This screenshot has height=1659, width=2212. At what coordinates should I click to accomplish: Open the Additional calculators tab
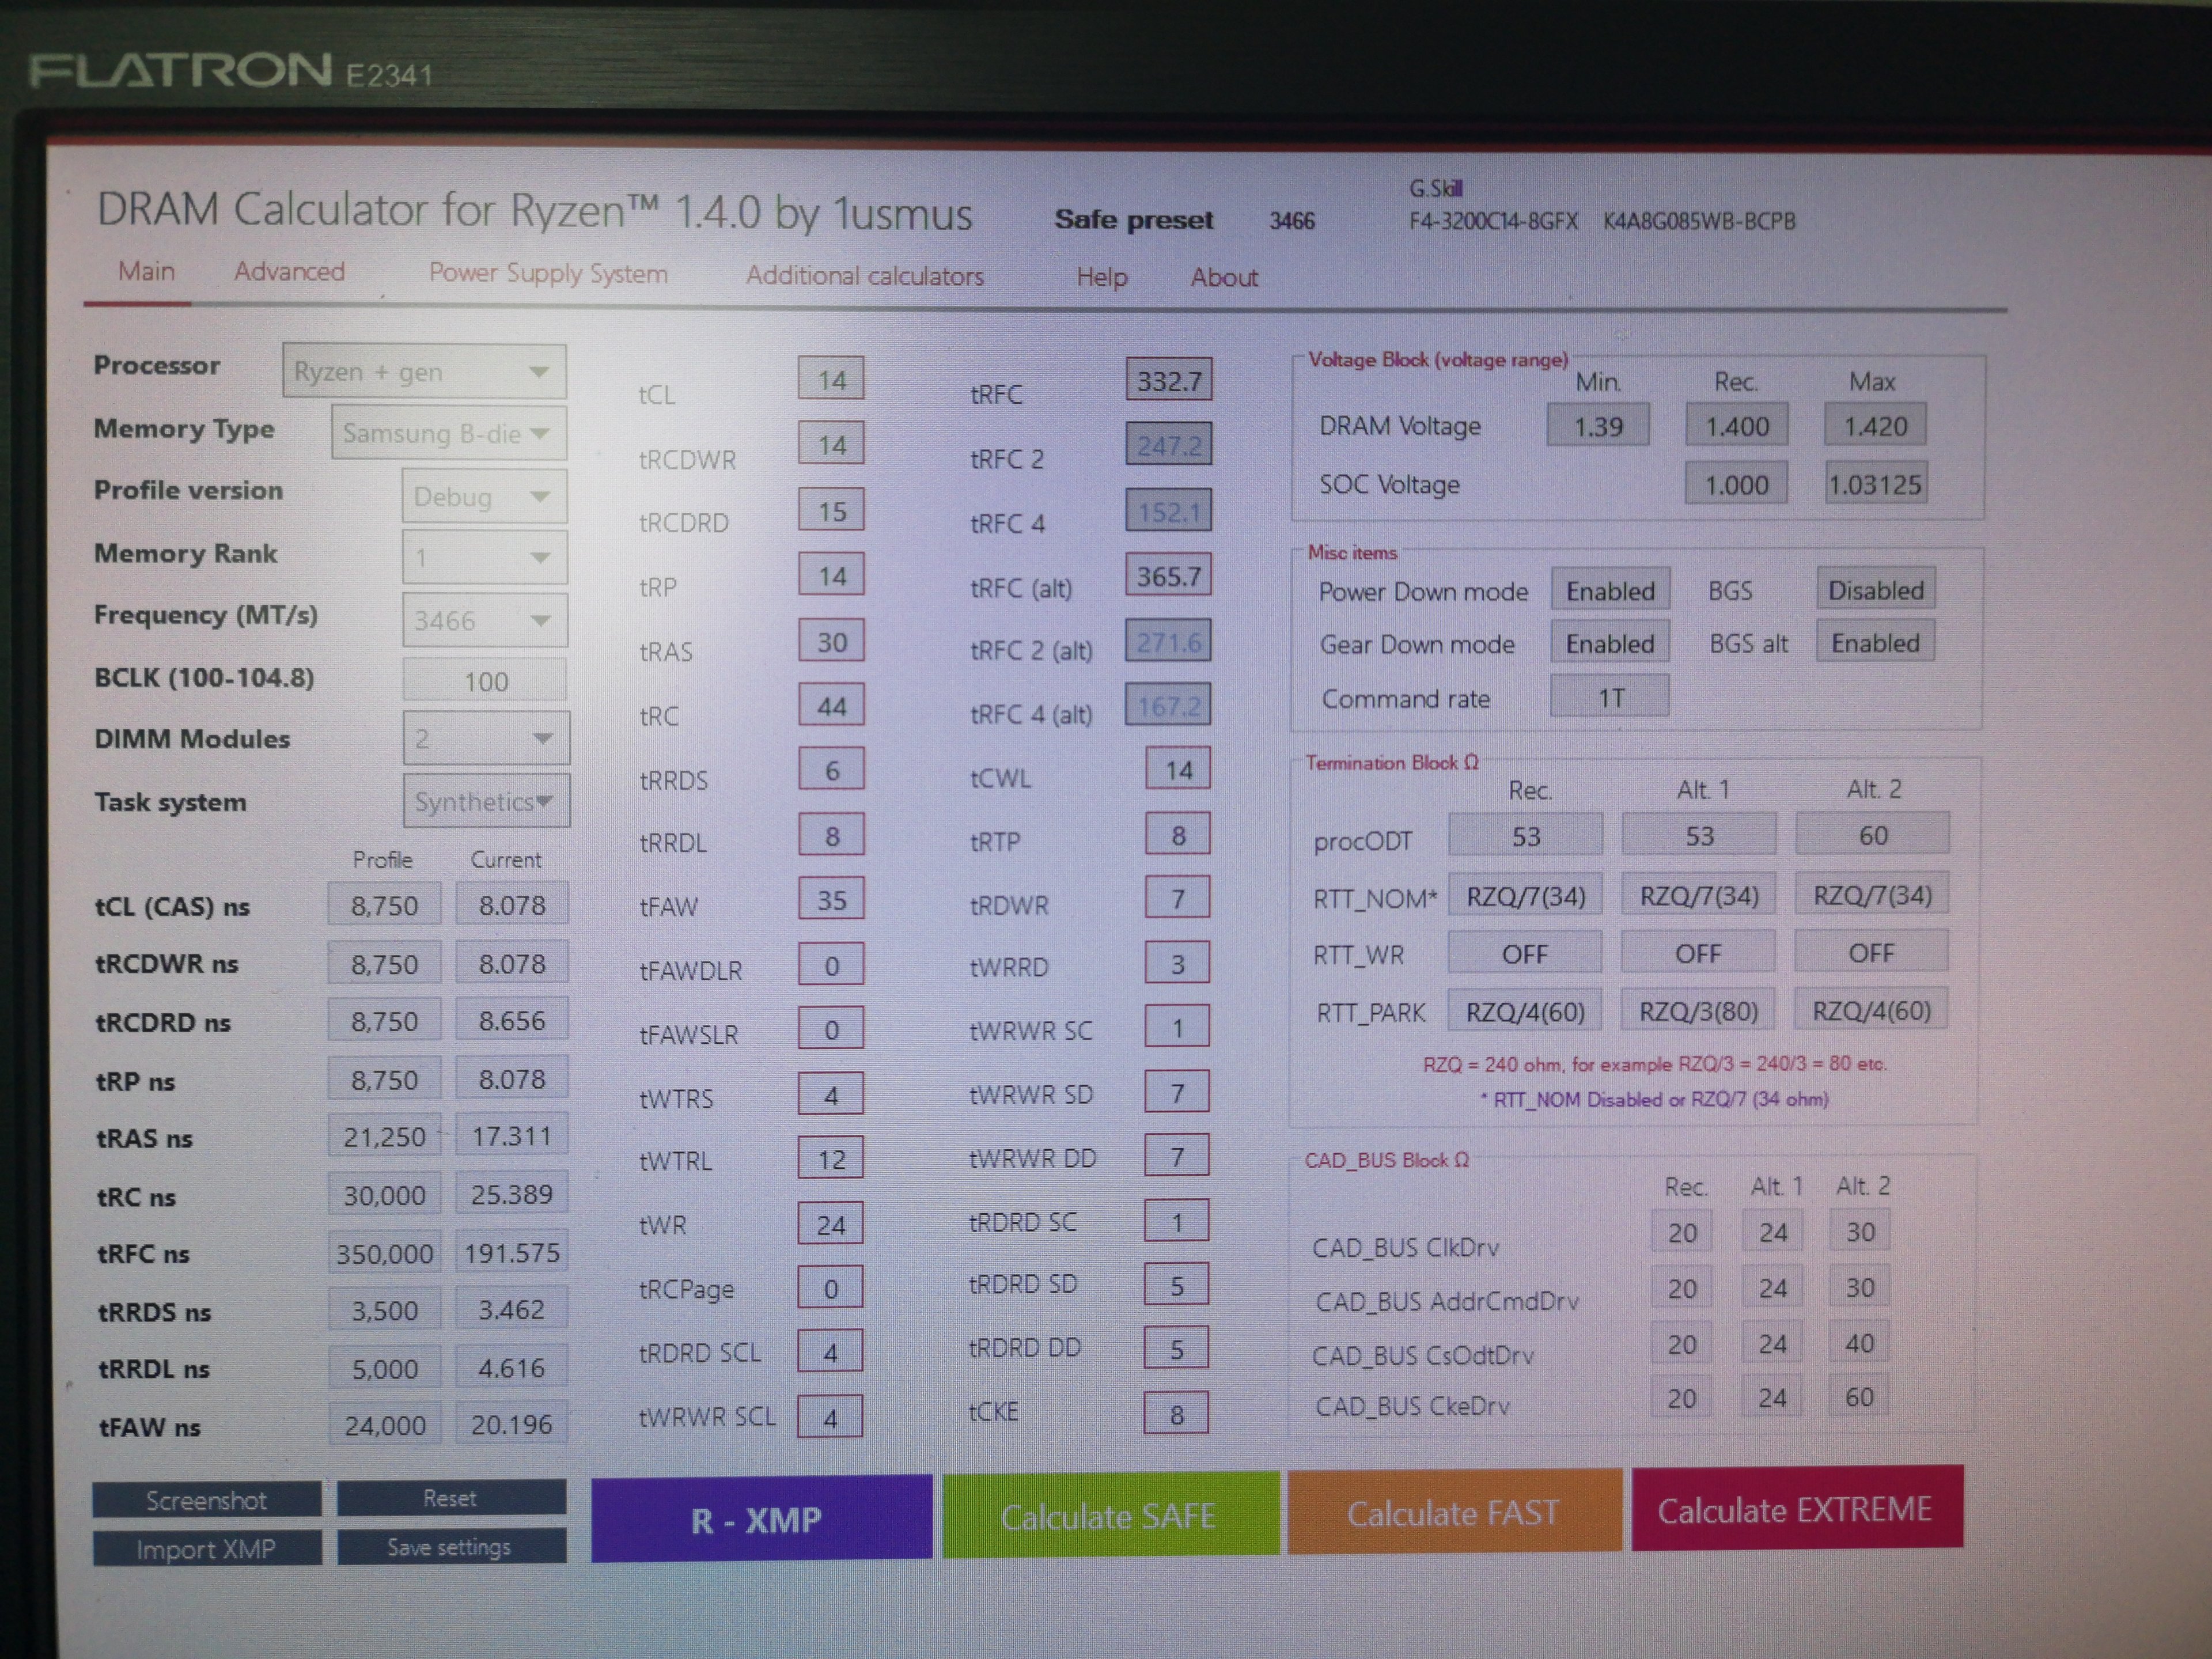tap(864, 276)
